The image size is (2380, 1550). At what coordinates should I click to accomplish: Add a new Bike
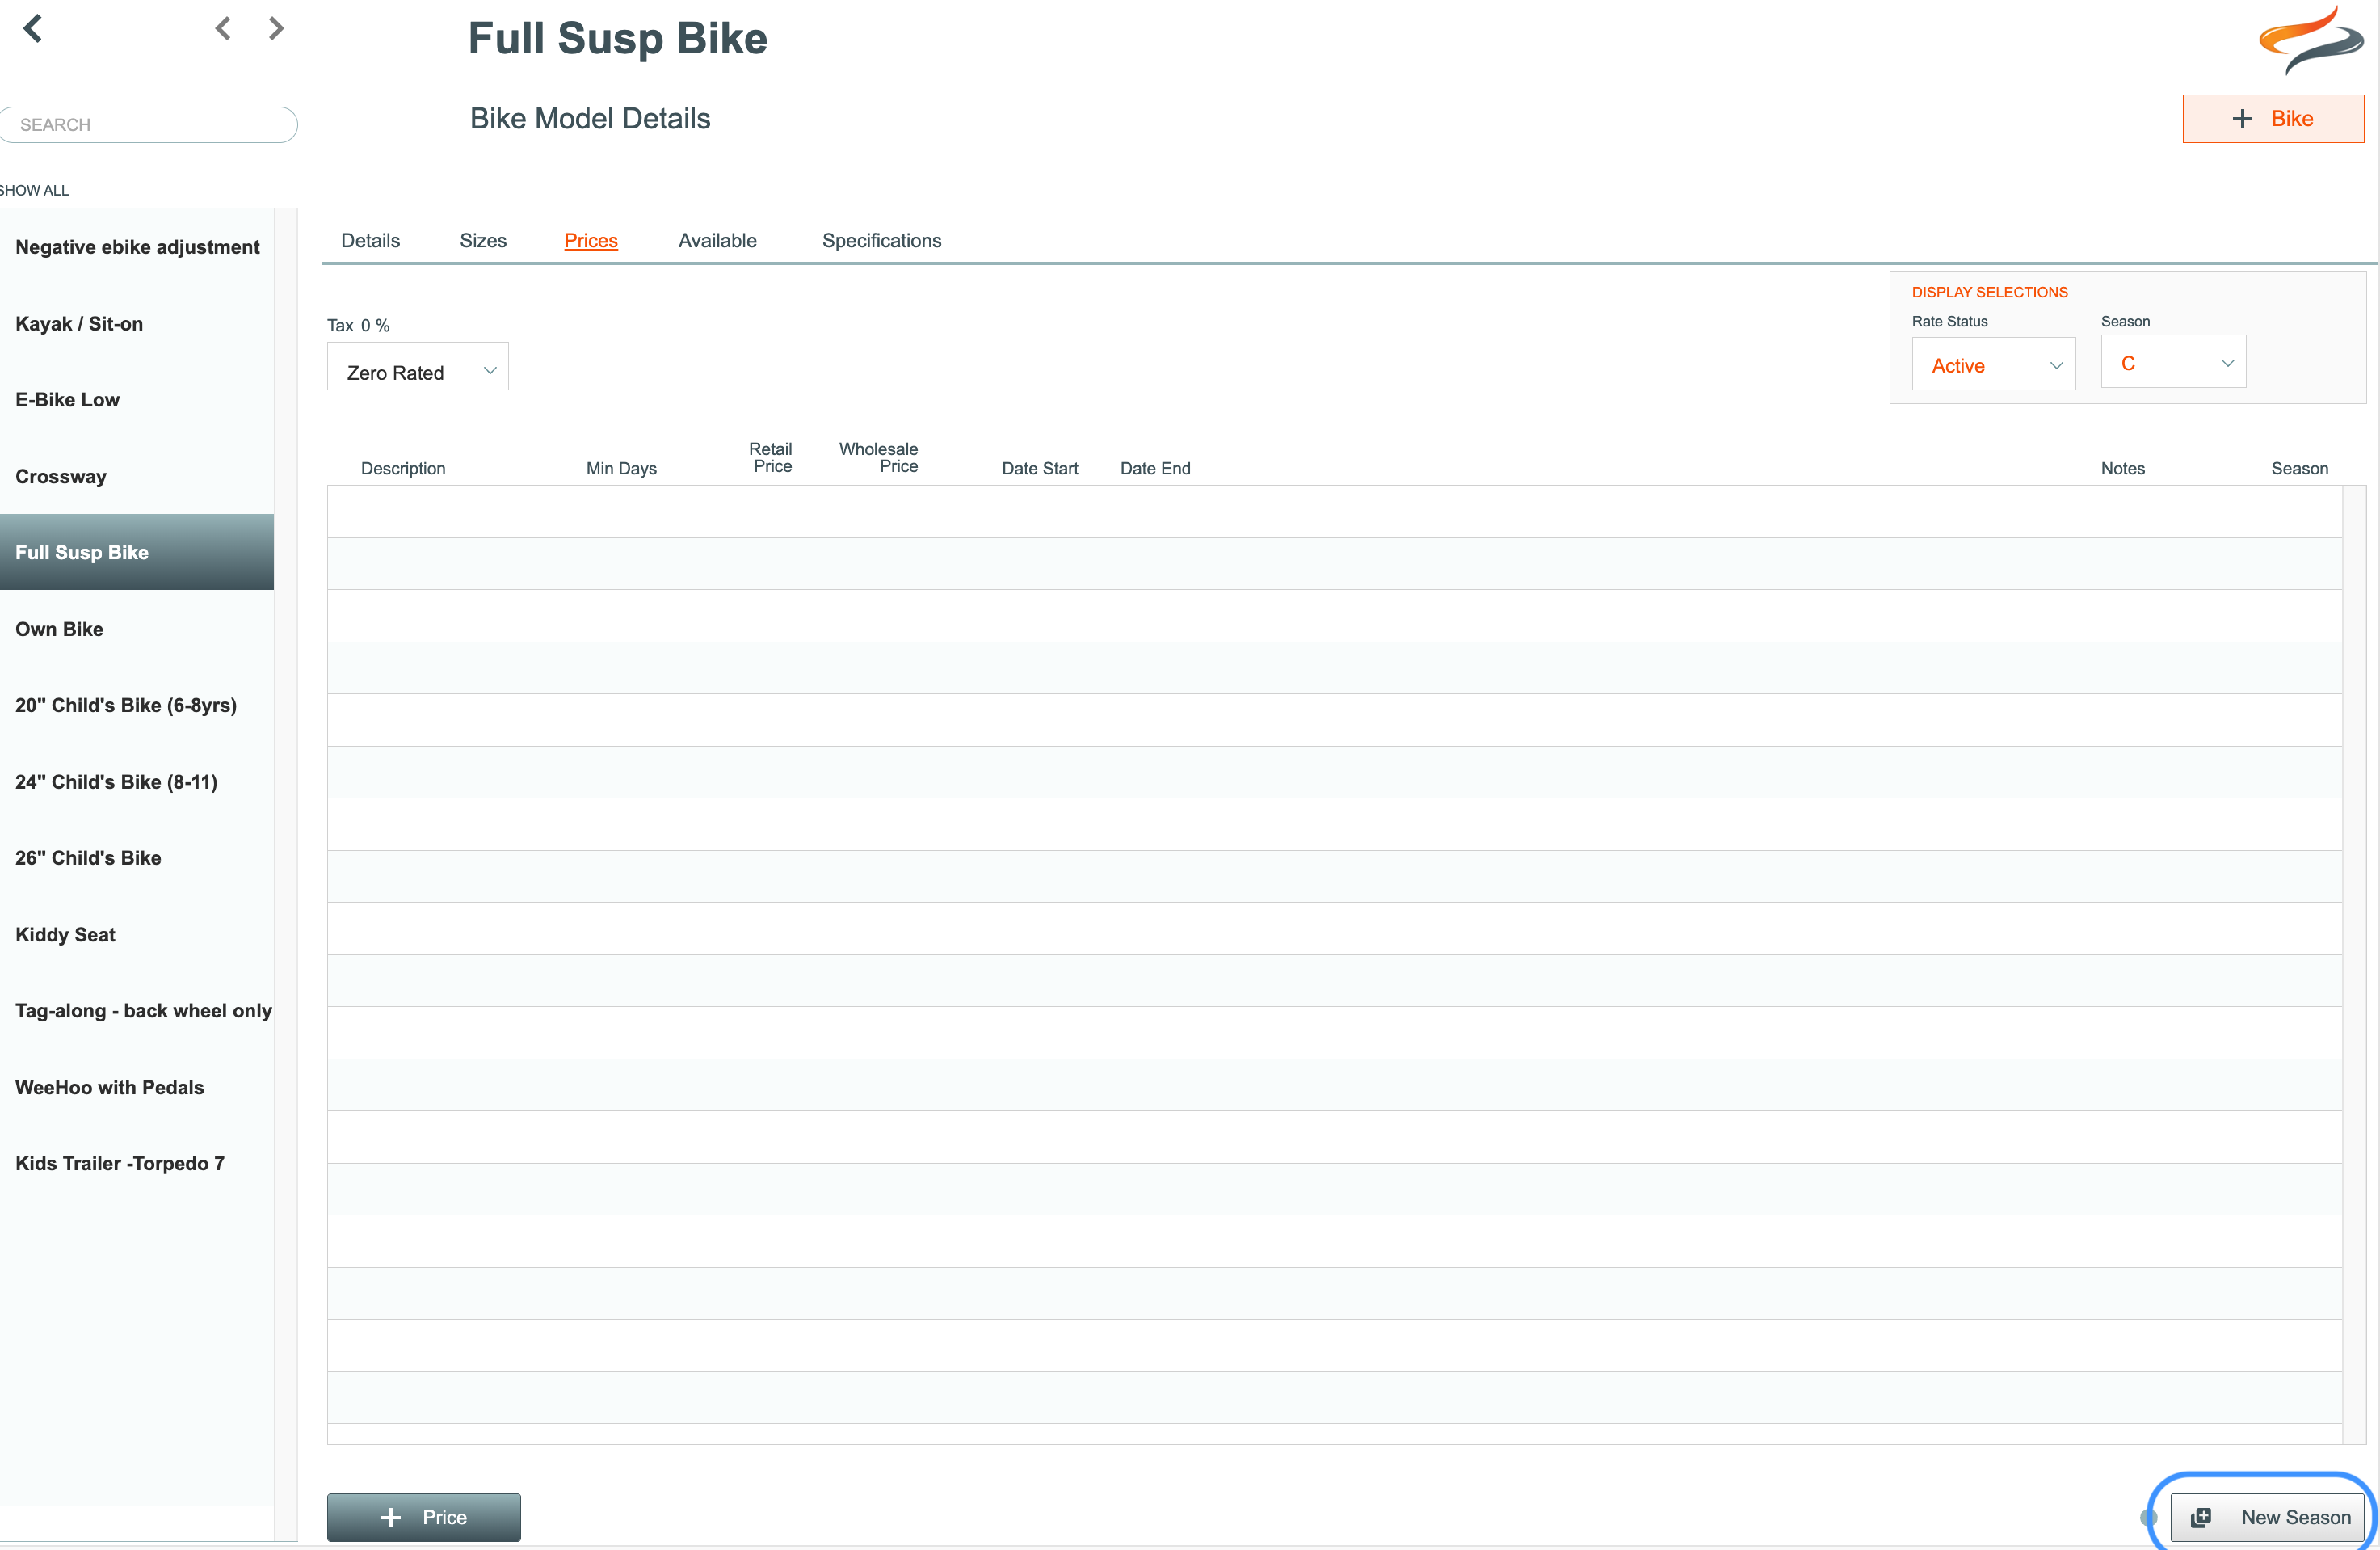[x=2273, y=119]
